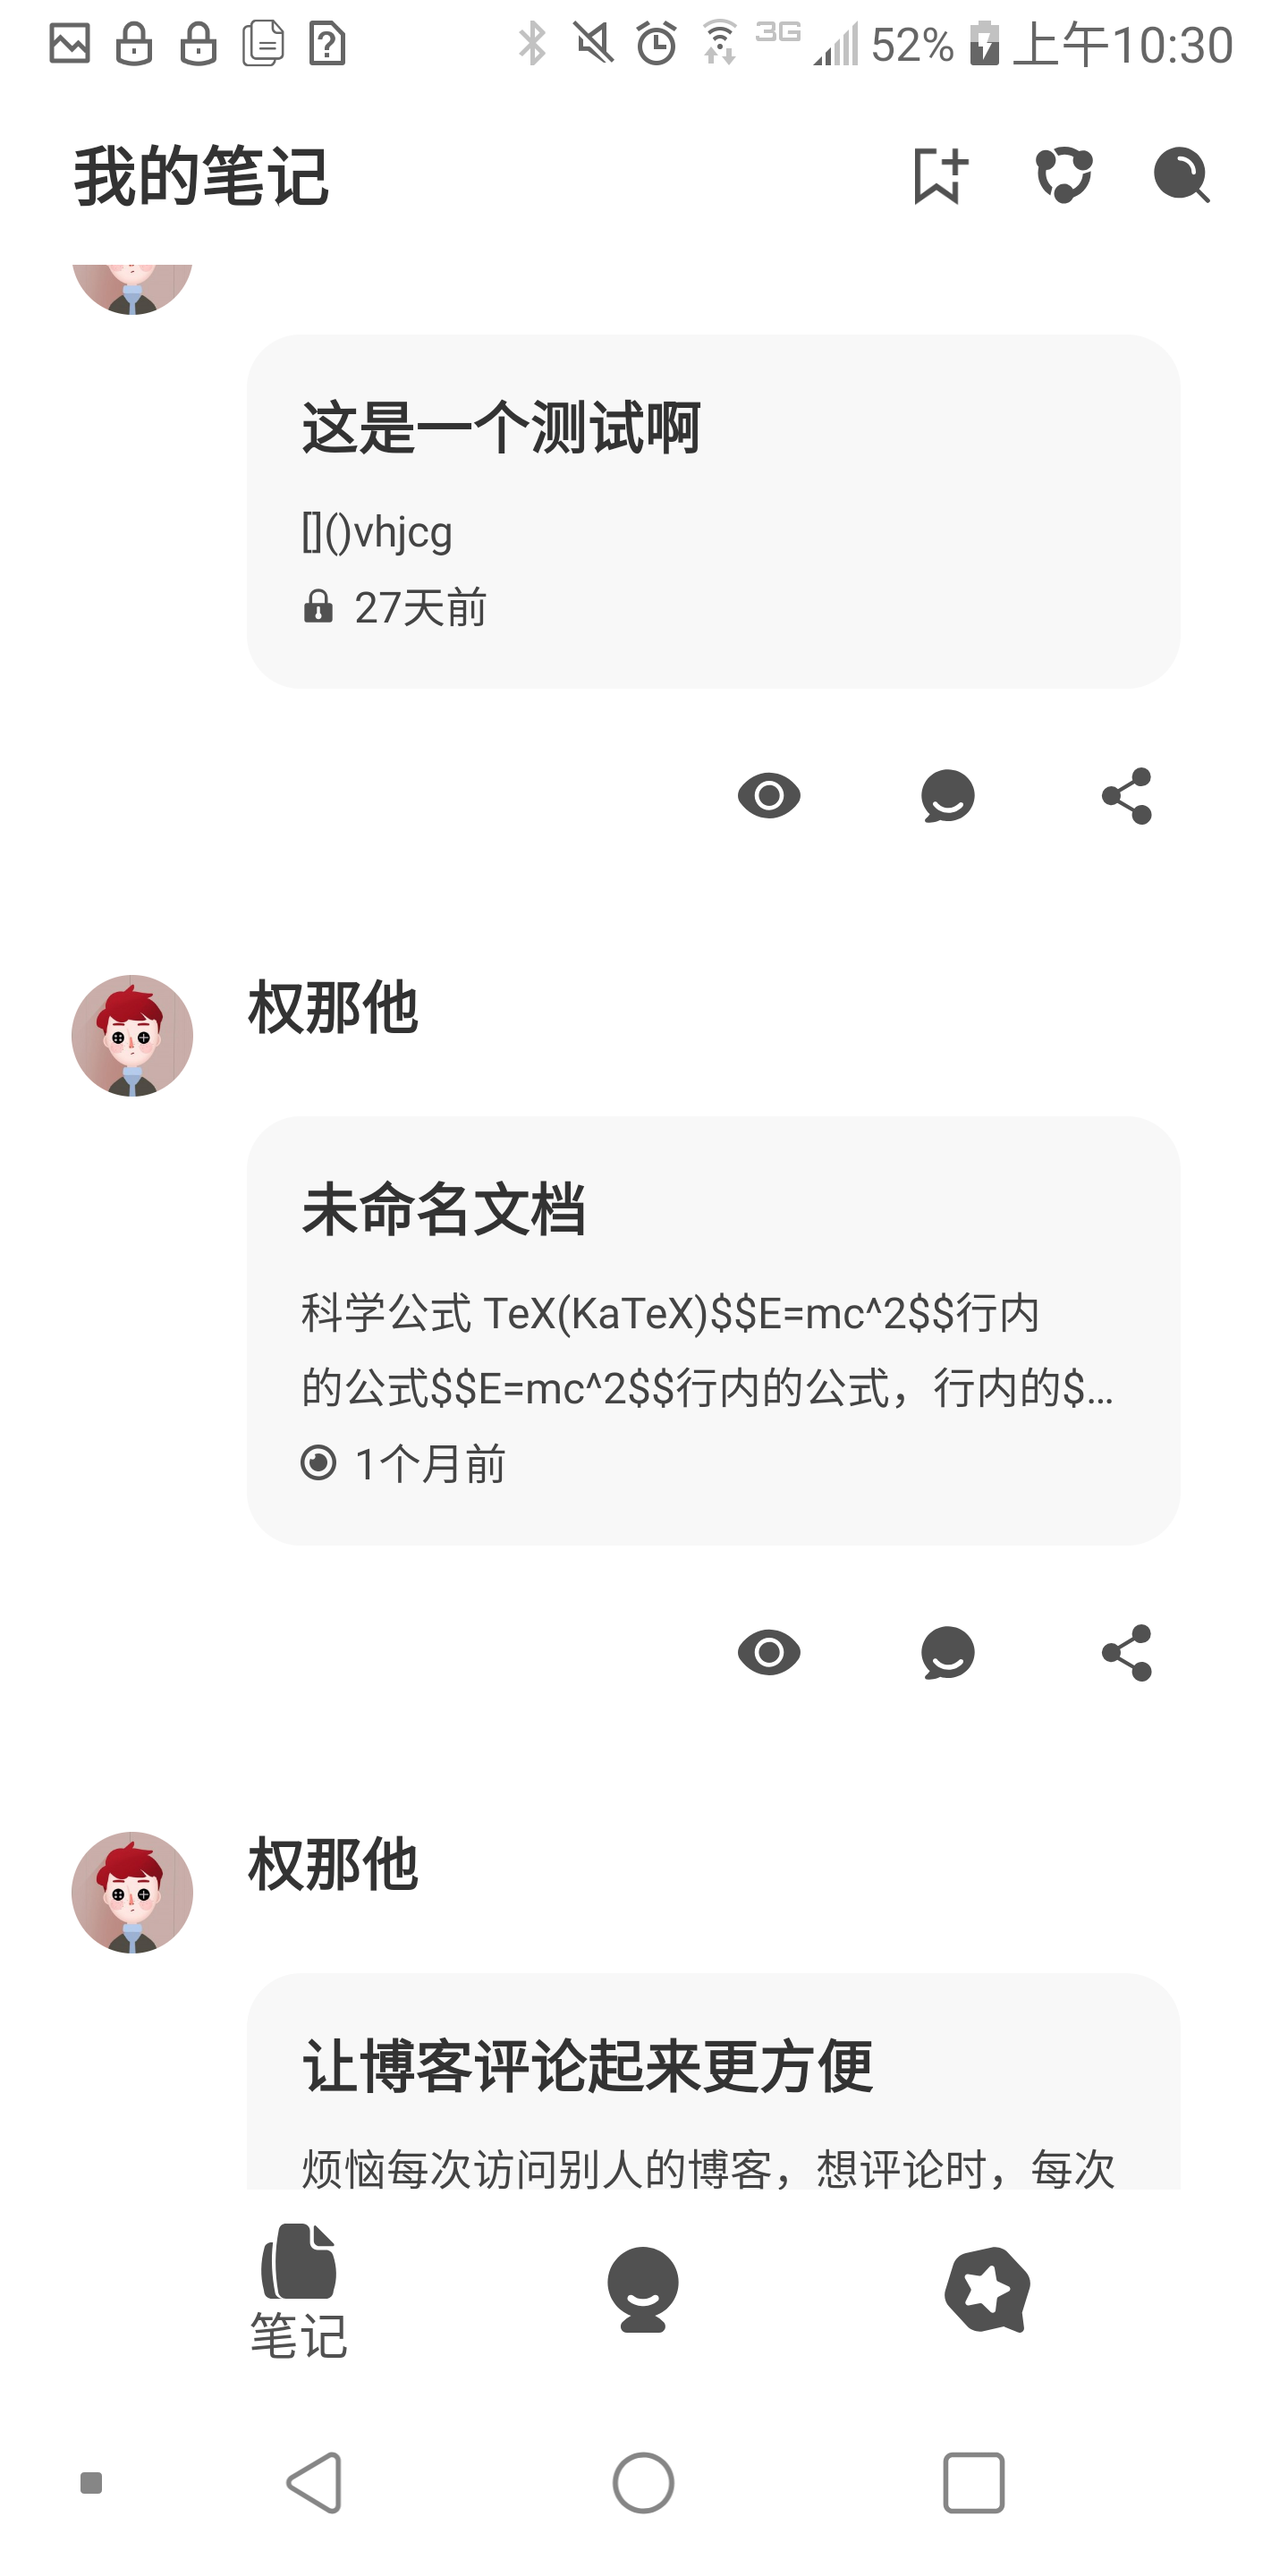Open the star badge tab
The image size is (1288, 2576).
[988, 2290]
